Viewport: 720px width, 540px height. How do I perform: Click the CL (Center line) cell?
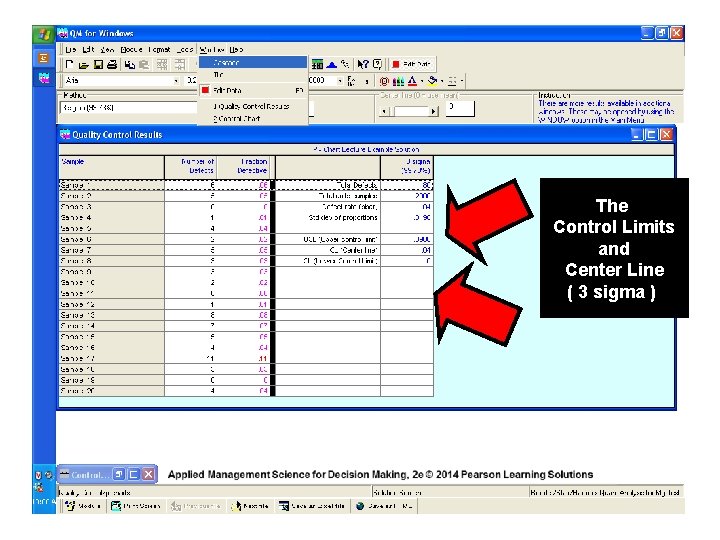(x=328, y=250)
